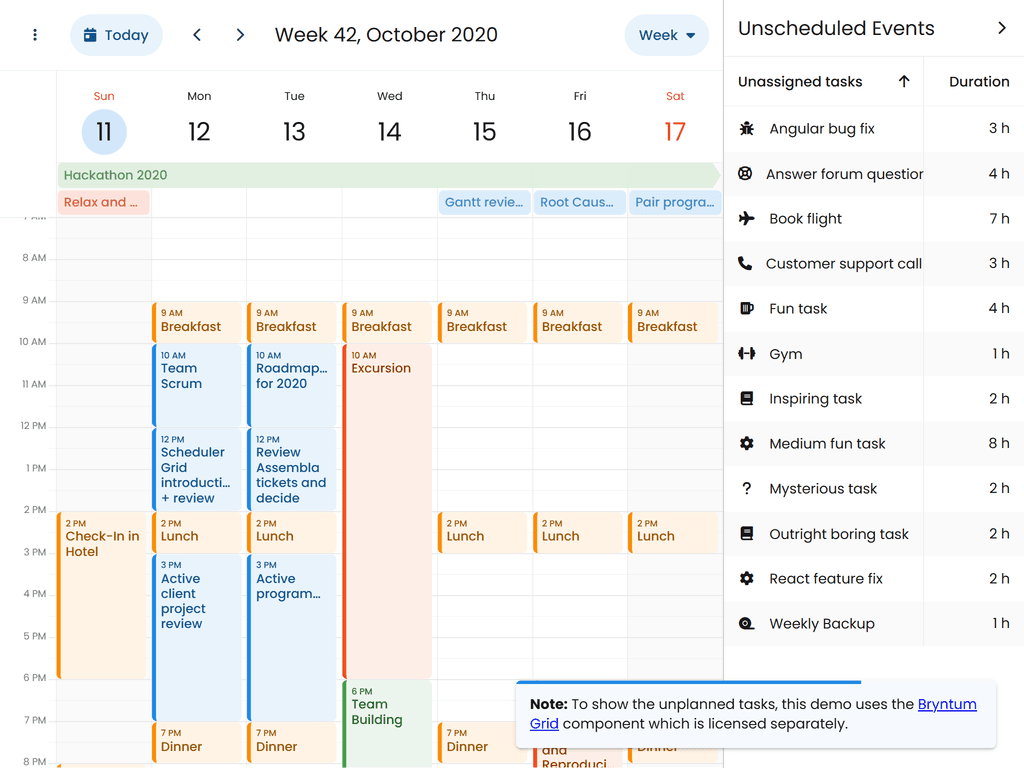Click the question mark icon for Mysterious task

point(746,488)
